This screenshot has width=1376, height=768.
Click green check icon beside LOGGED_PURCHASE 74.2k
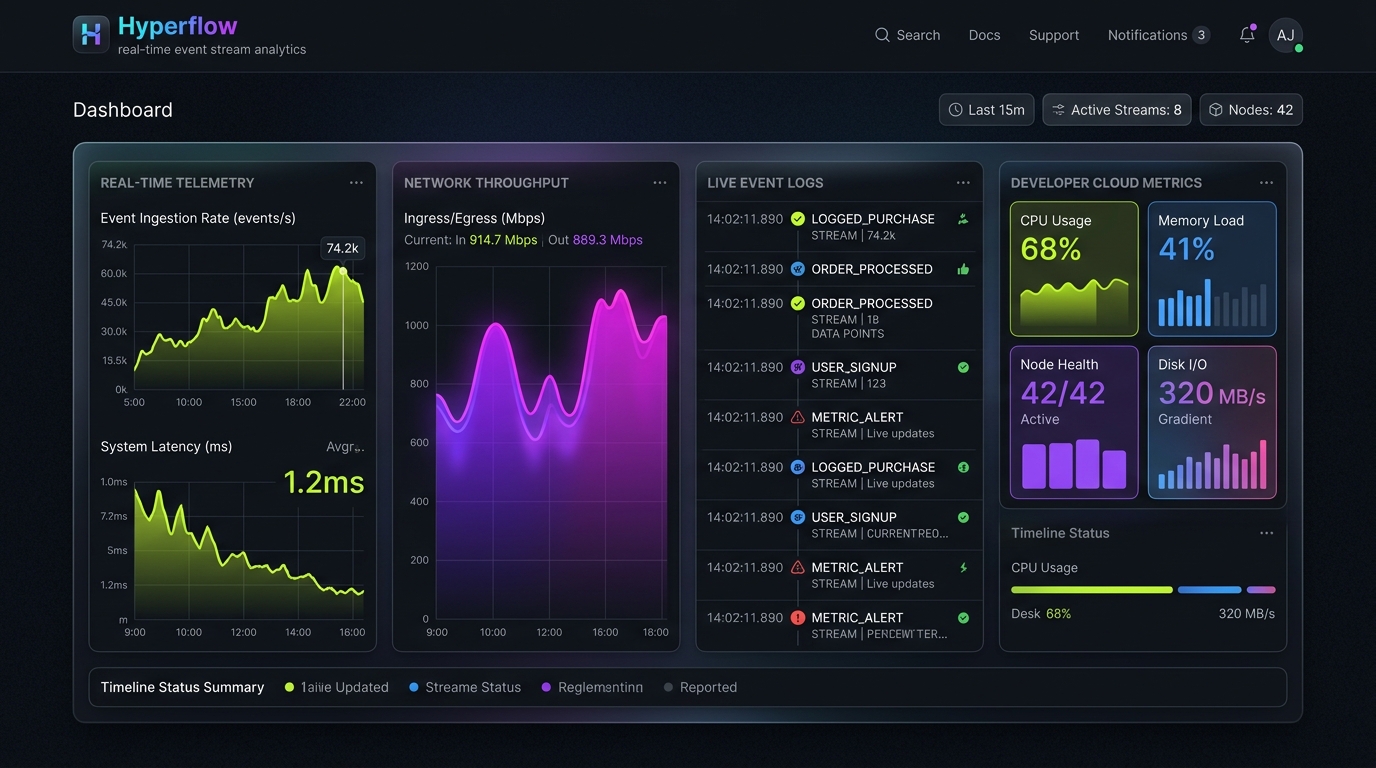pos(797,219)
